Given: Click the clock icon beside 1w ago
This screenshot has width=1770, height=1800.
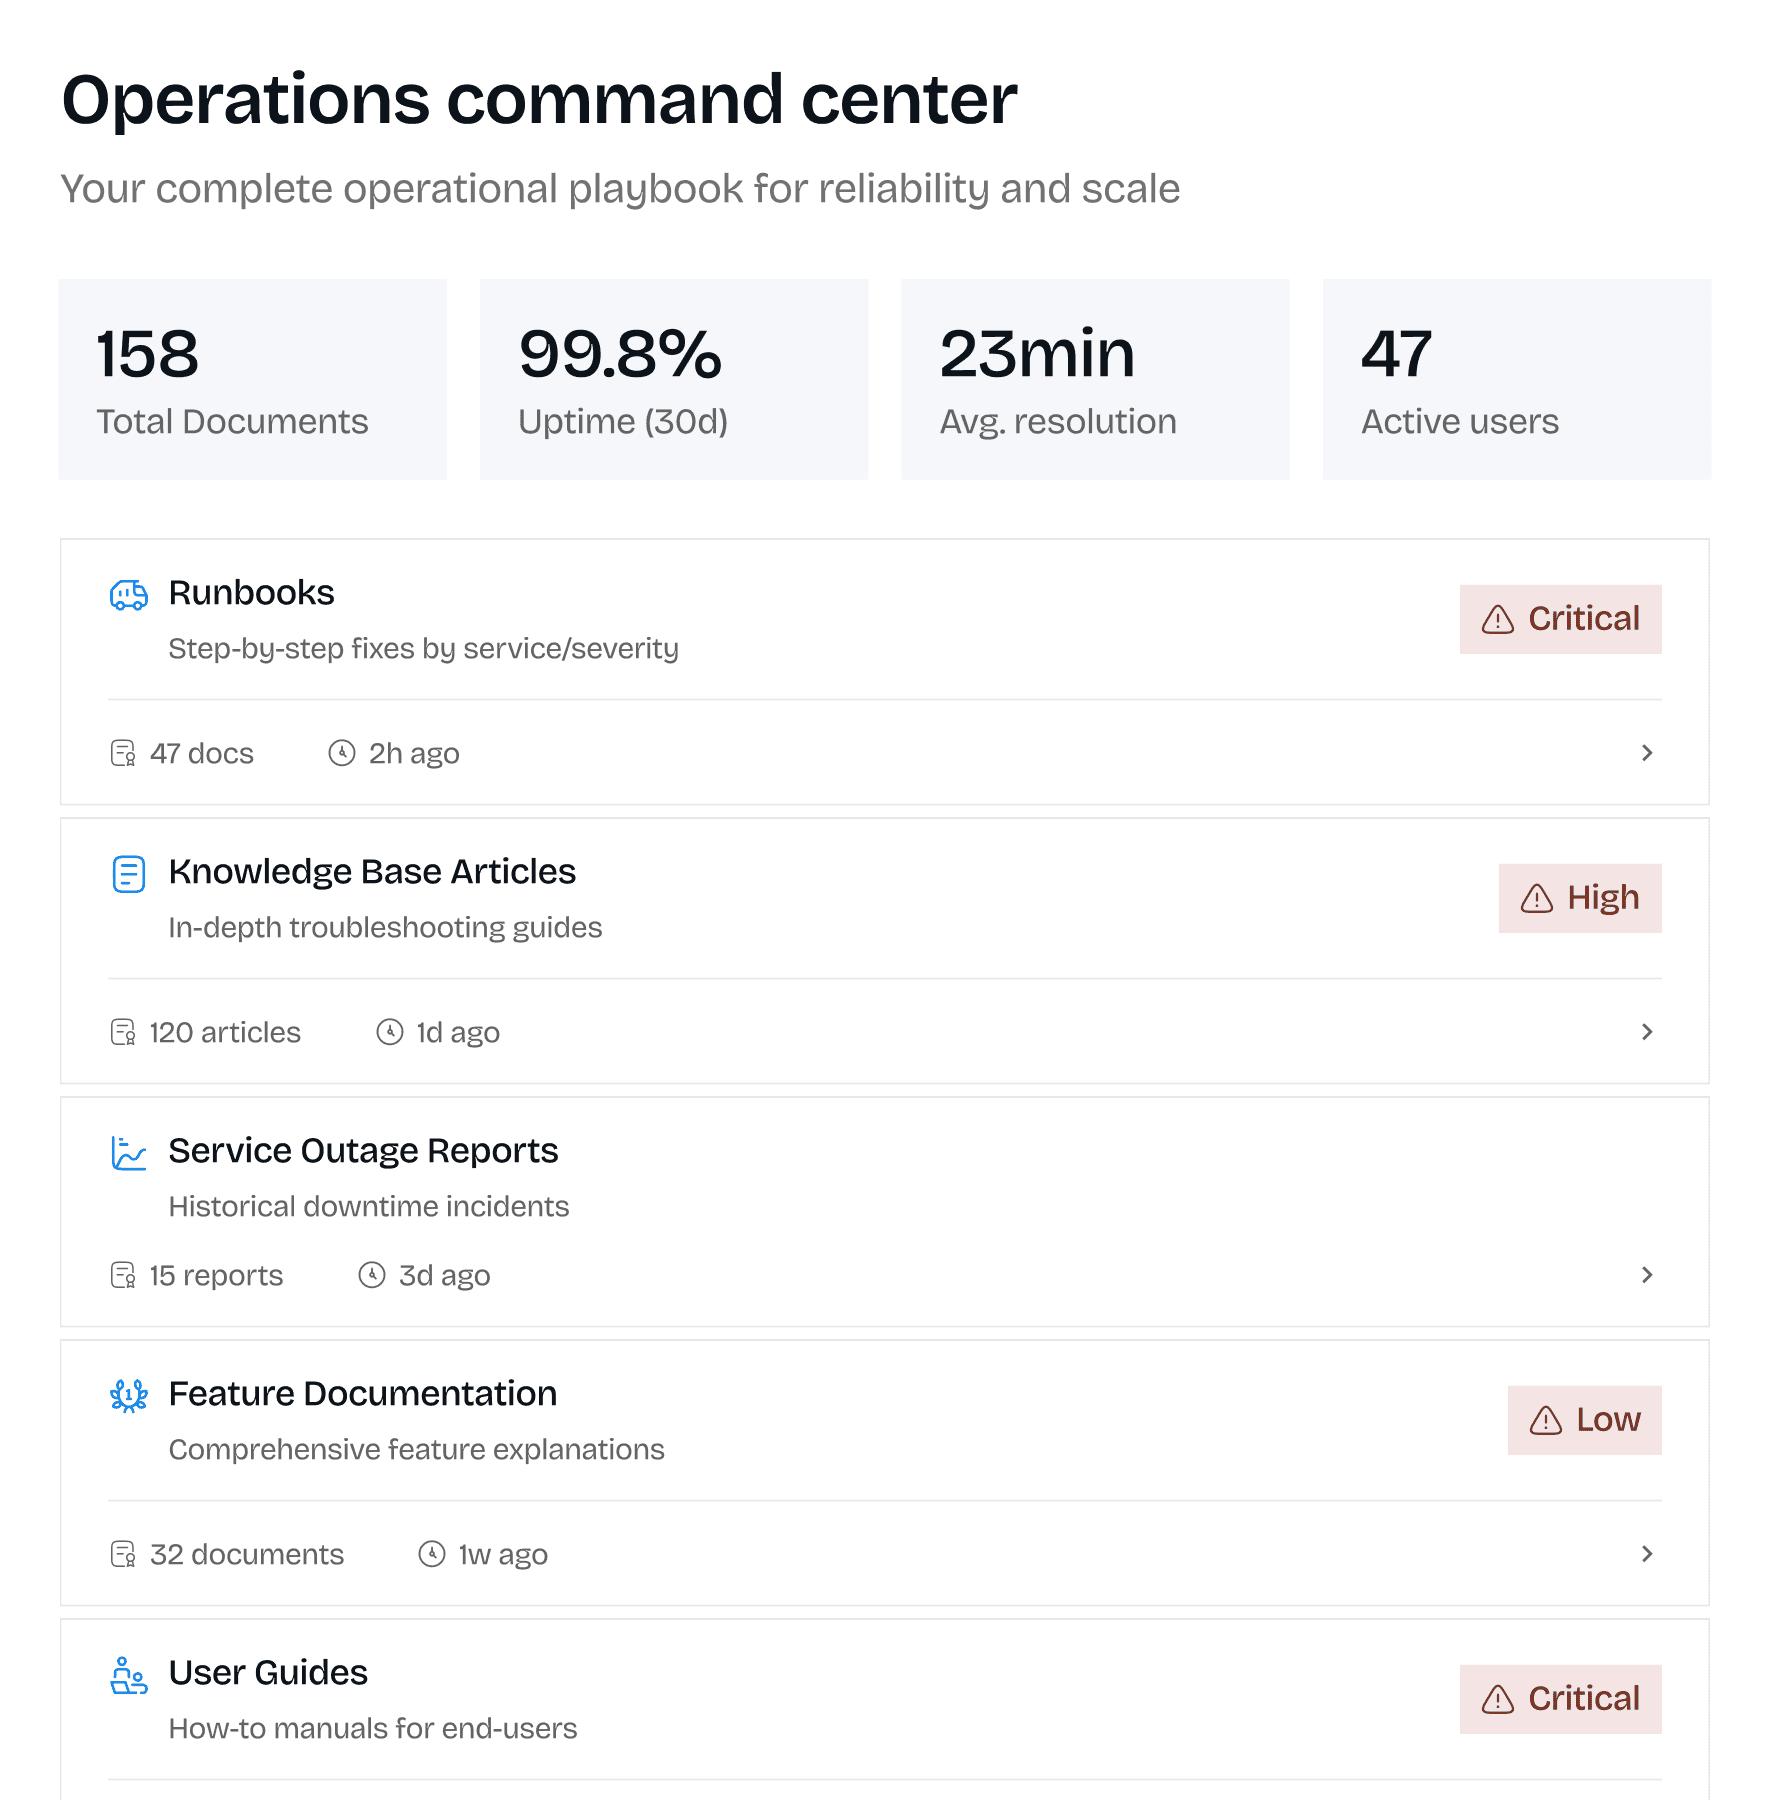Looking at the screenshot, I should tap(431, 1554).
